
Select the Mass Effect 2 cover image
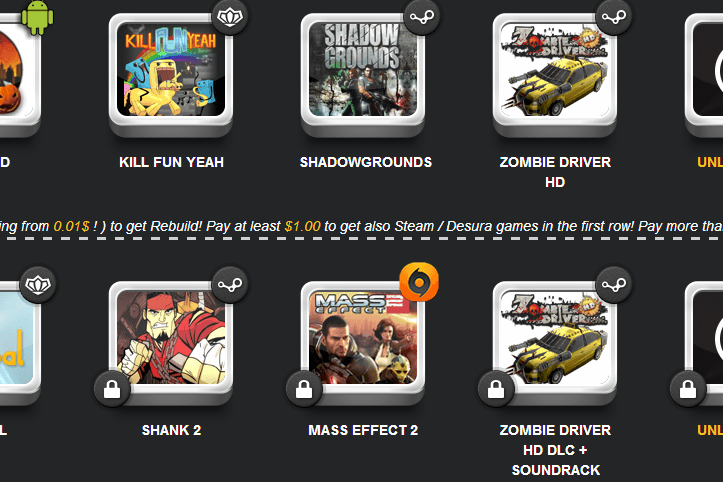coord(363,337)
